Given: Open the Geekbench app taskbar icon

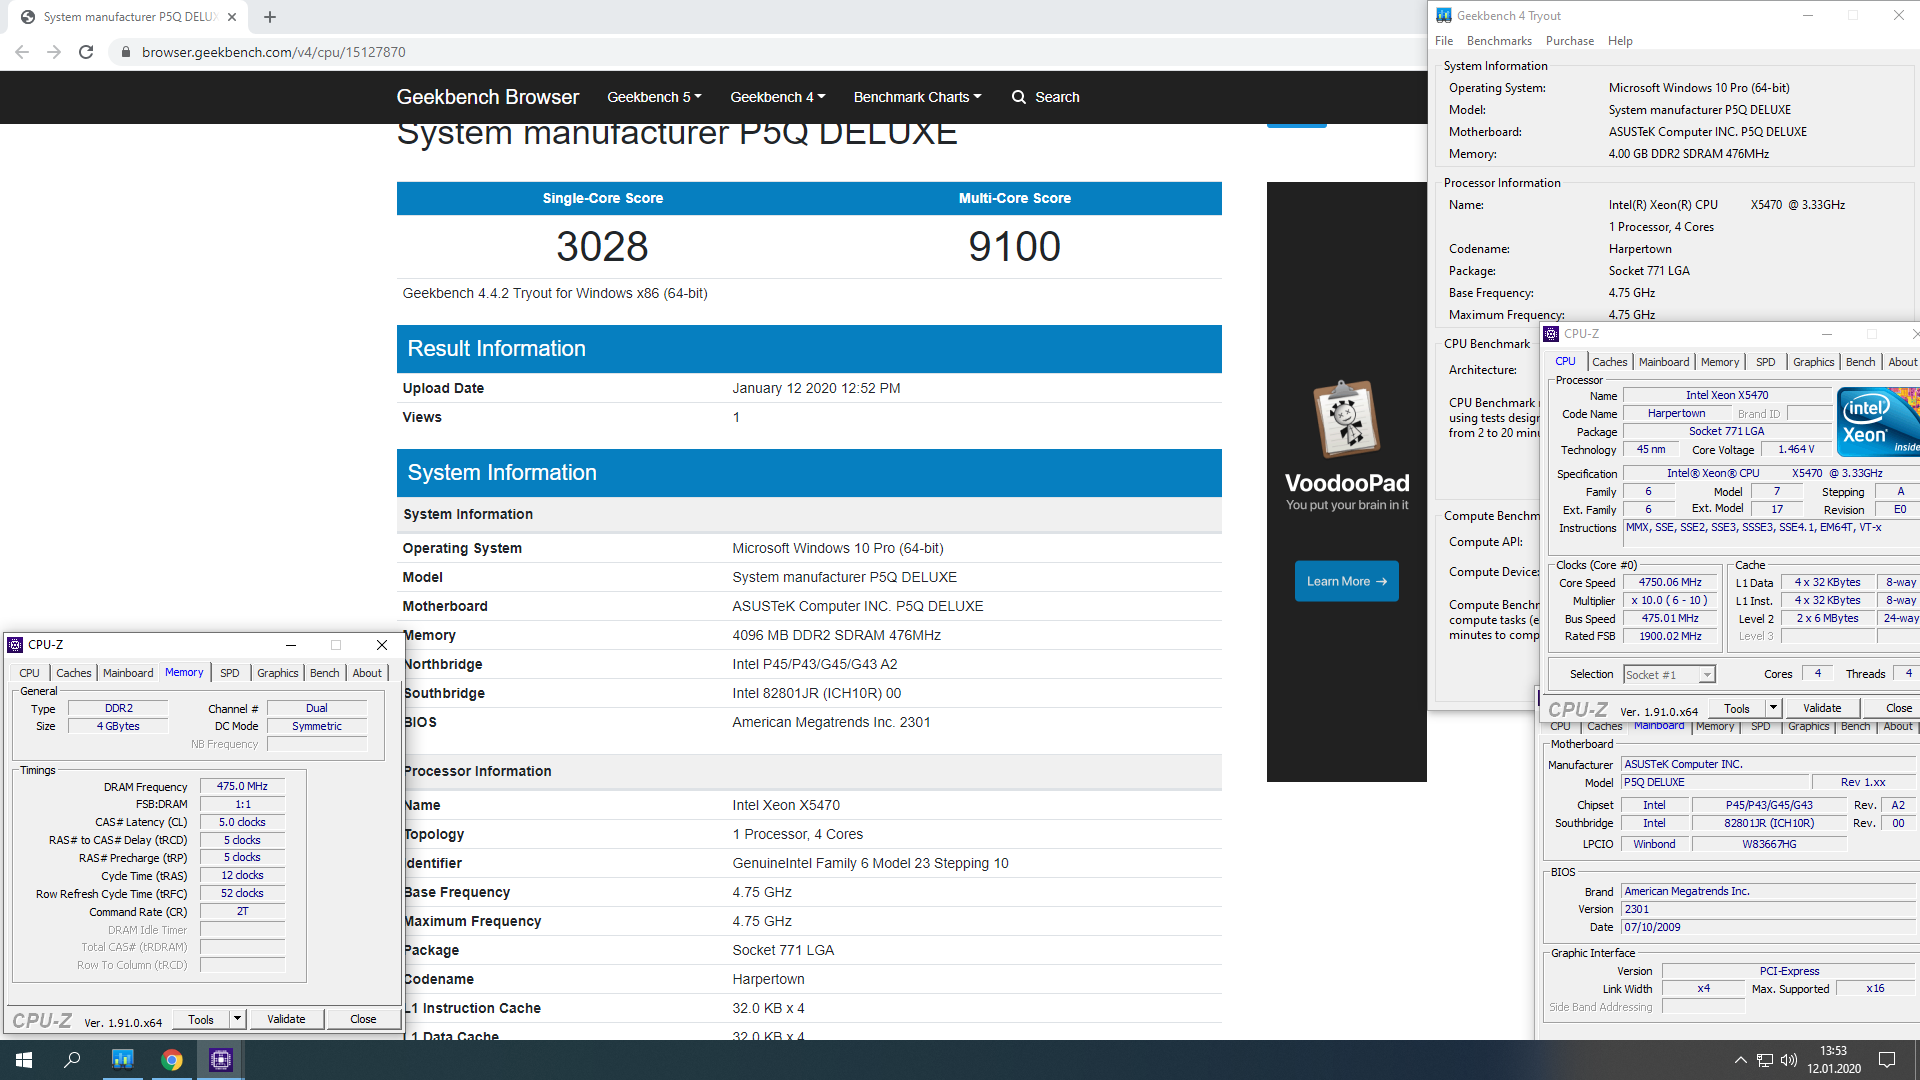Looking at the screenshot, I should click(x=123, y=1060).
